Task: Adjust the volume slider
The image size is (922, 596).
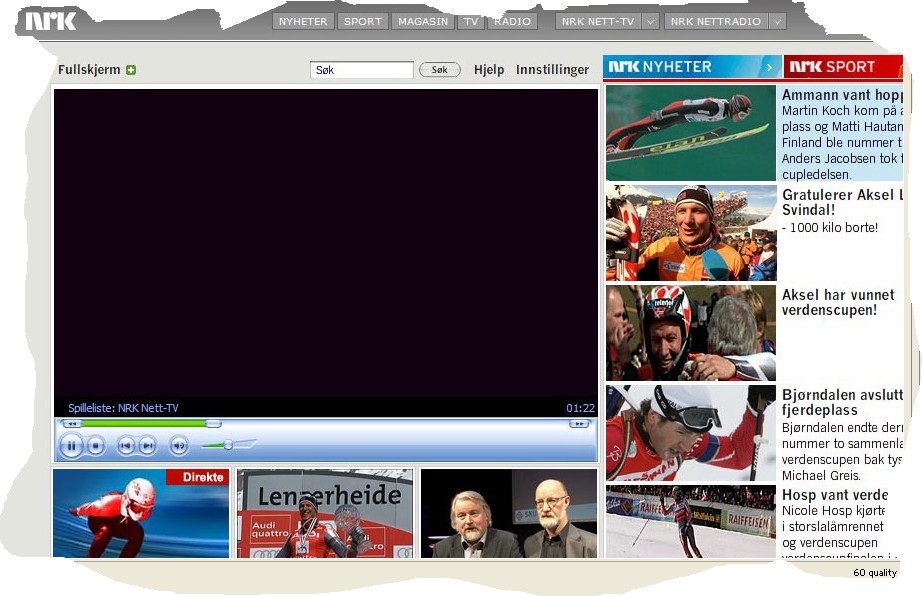Action: click(x=228, y=445)
